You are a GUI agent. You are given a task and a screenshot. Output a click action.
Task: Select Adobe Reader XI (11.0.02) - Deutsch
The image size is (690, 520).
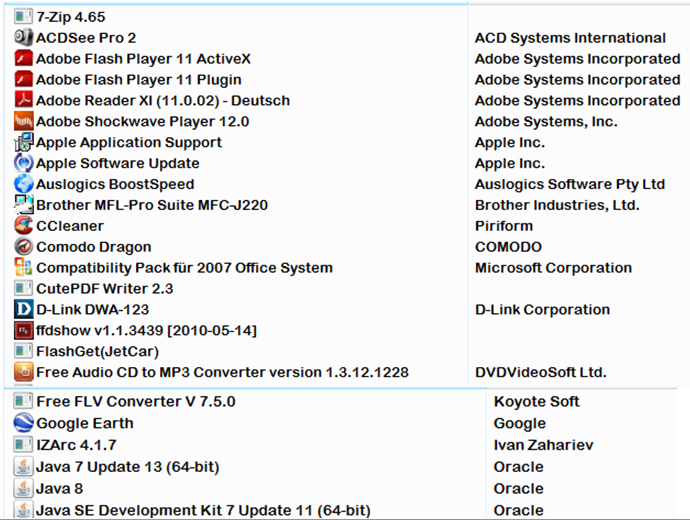pyautogui.click(x=163, y=101)
